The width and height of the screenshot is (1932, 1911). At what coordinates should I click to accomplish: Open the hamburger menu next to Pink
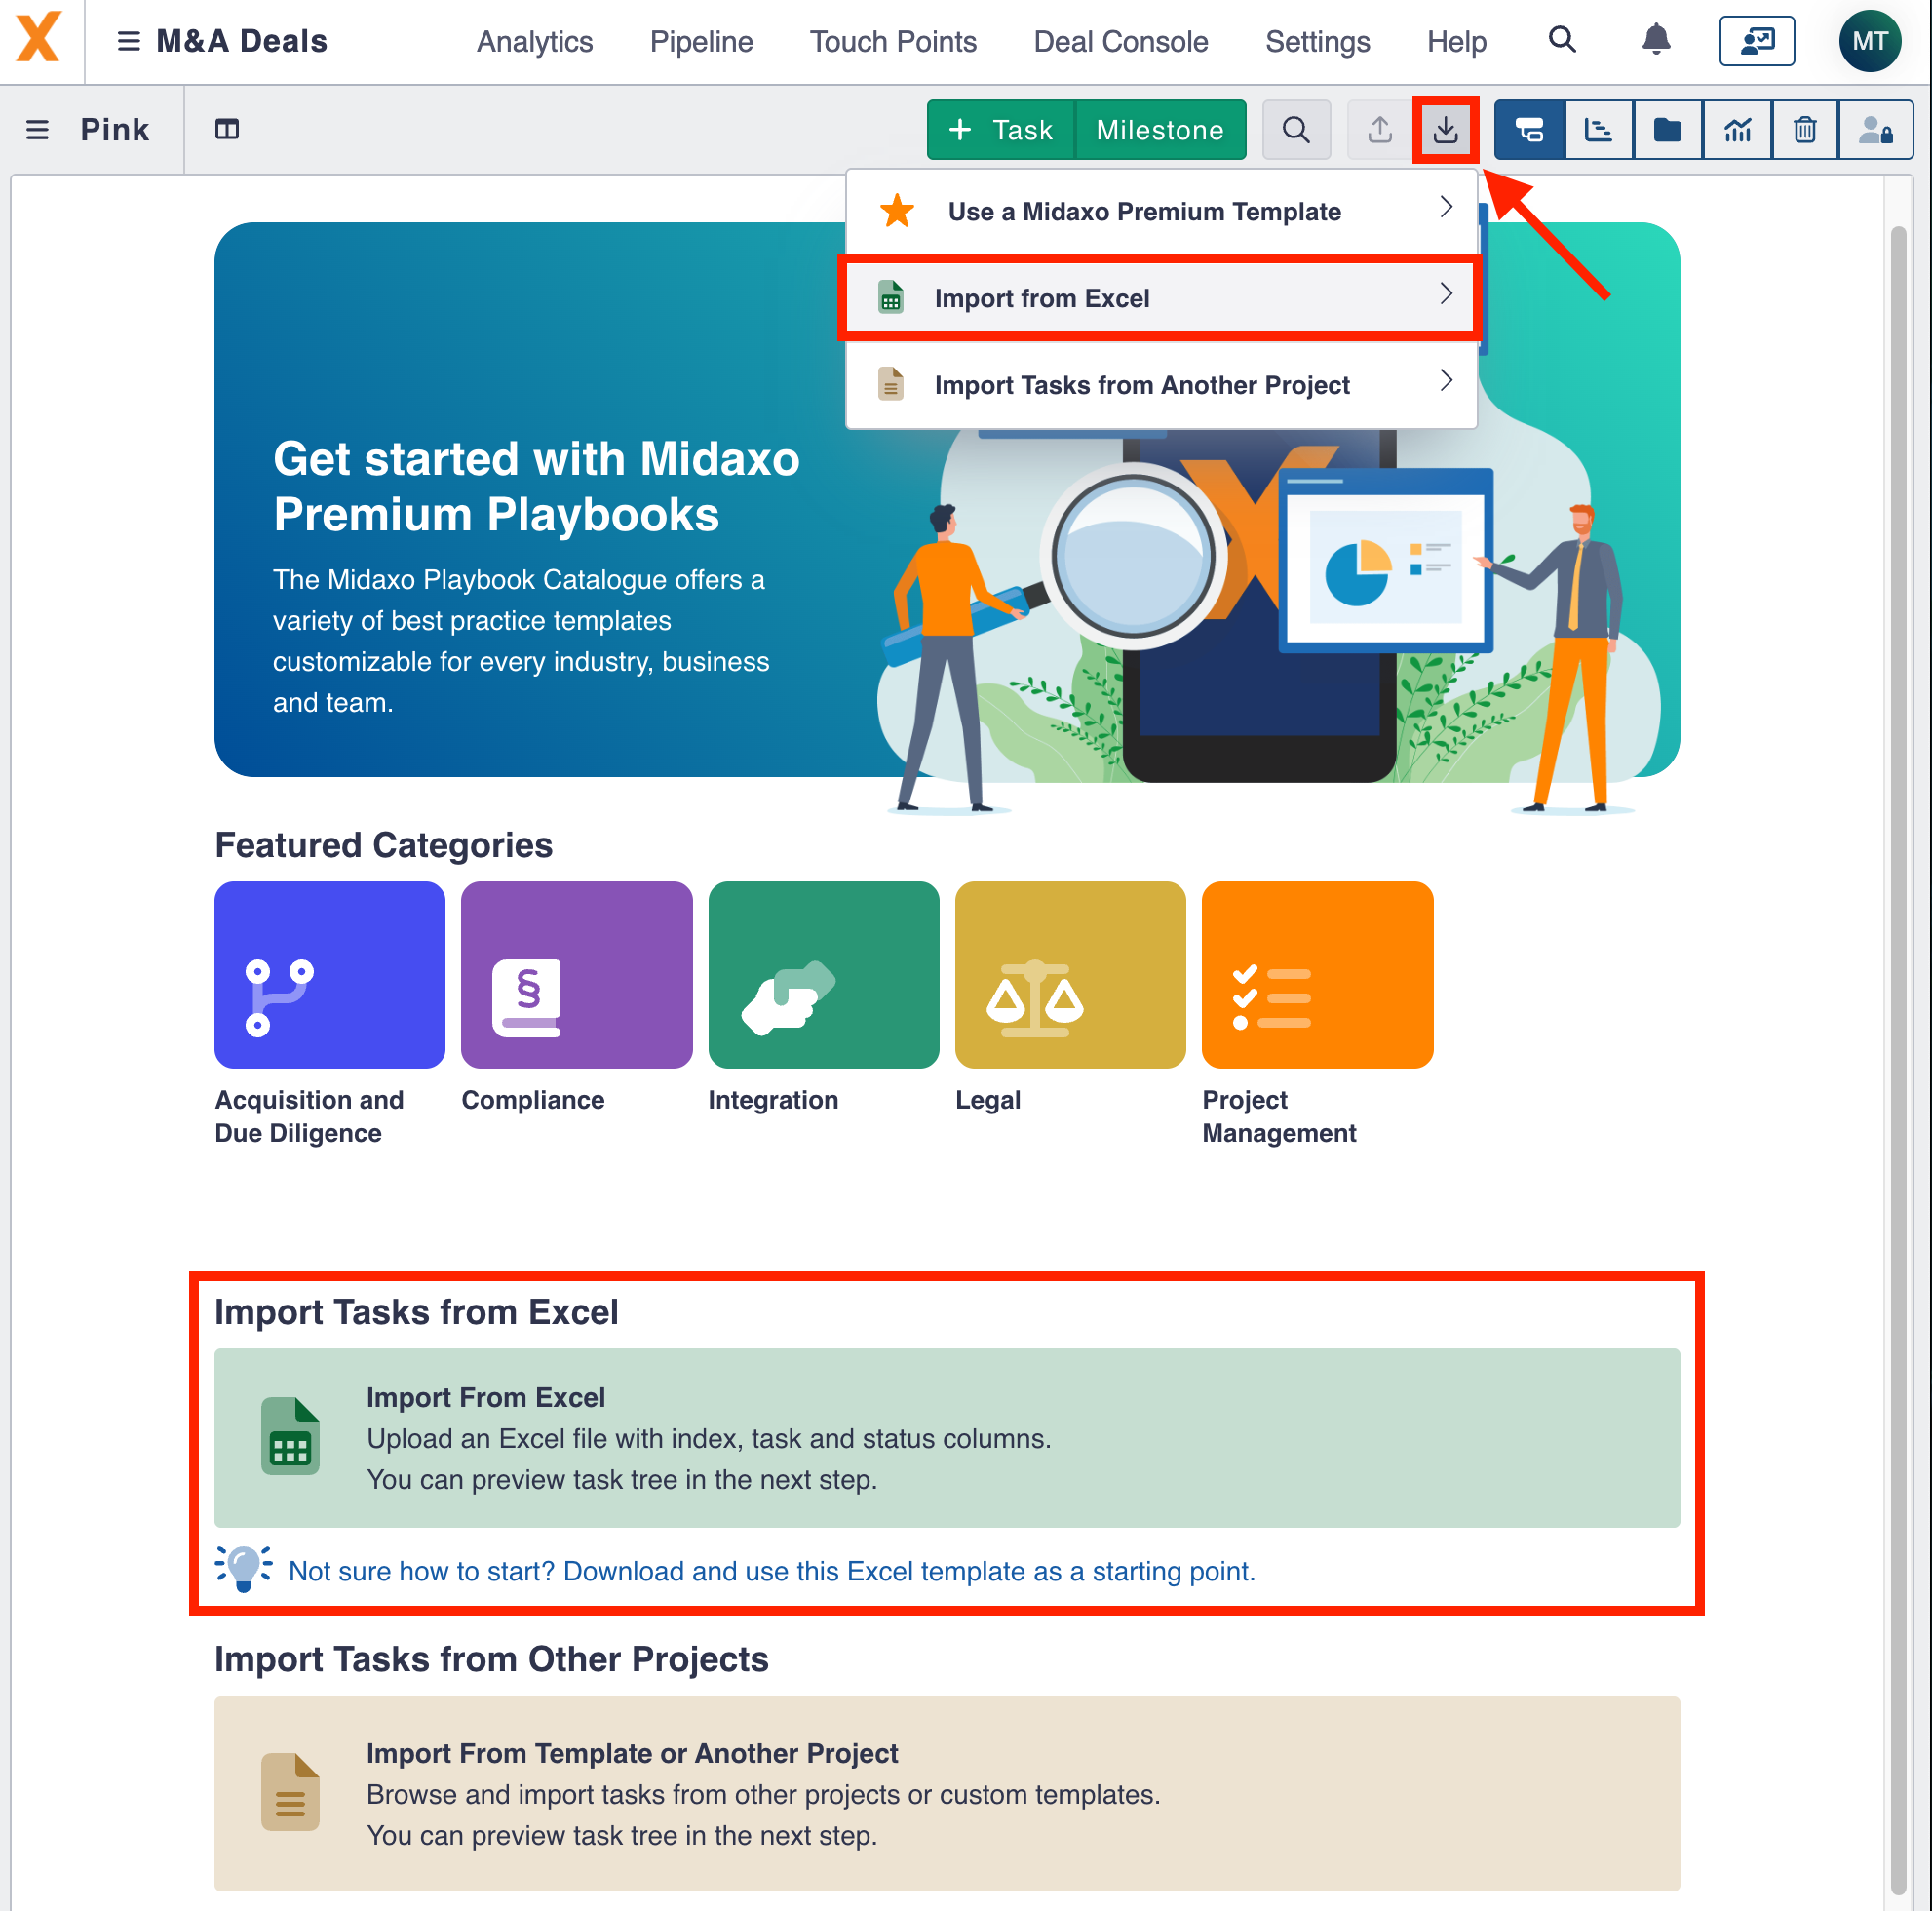(x=37, y=129)
